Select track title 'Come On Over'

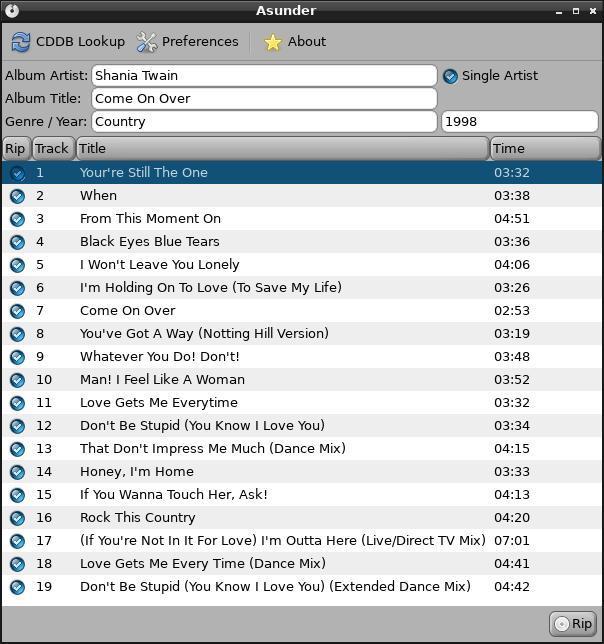[128, 310]
